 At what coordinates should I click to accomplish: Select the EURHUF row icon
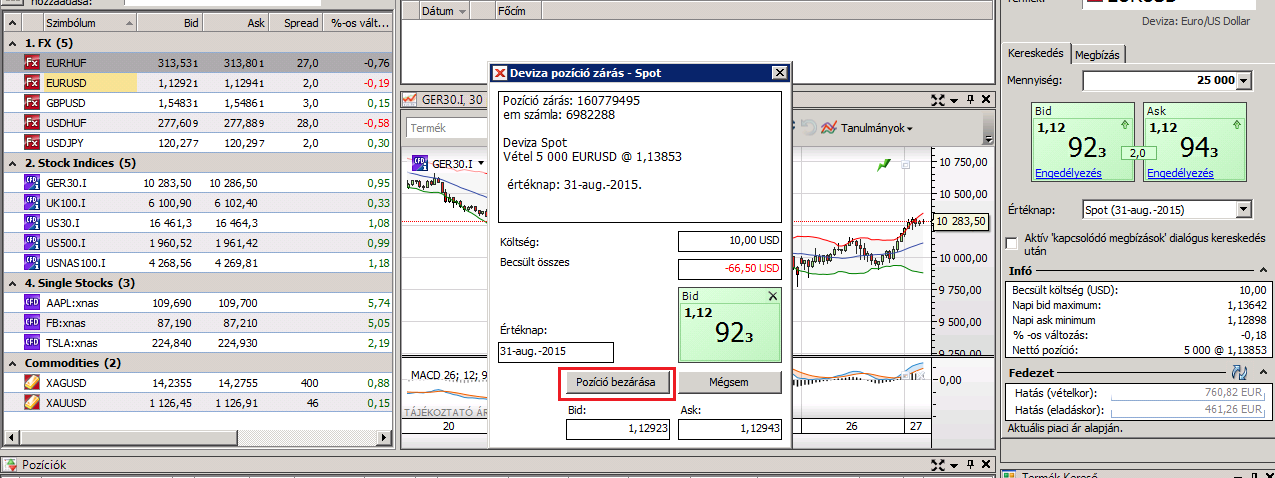click(x=31, y=63)
